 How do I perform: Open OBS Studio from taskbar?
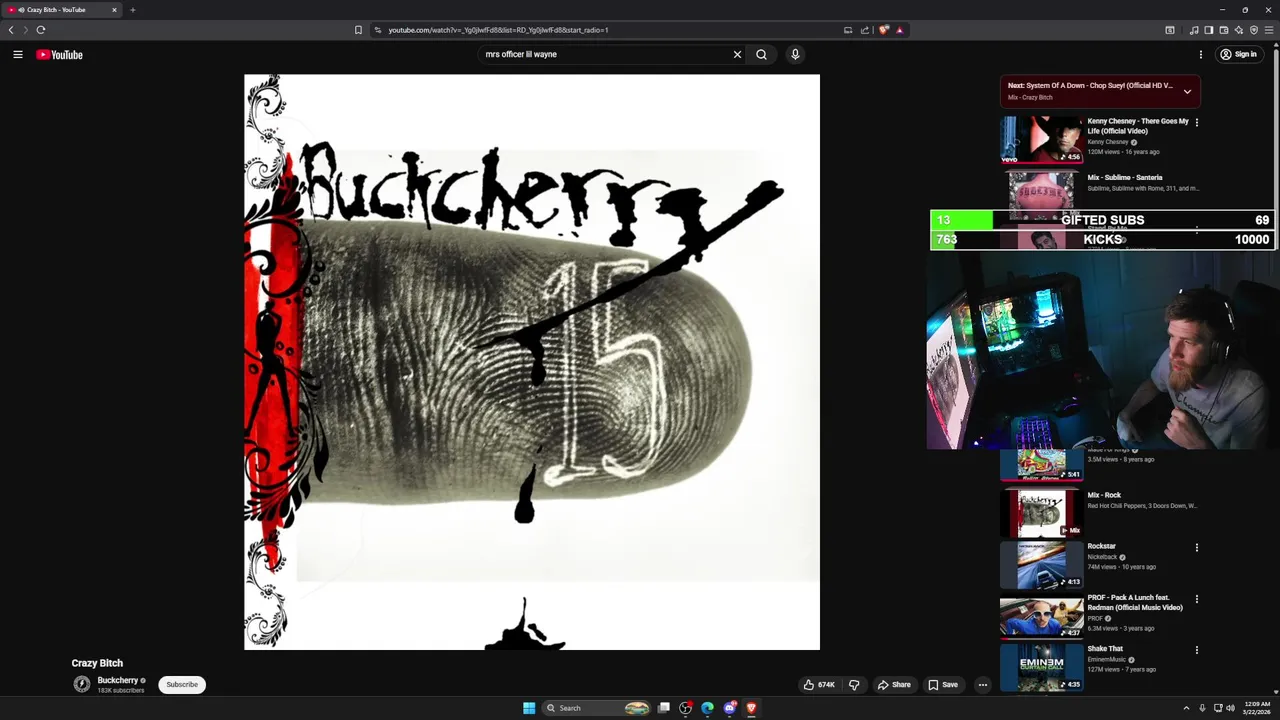coord(686,708)
